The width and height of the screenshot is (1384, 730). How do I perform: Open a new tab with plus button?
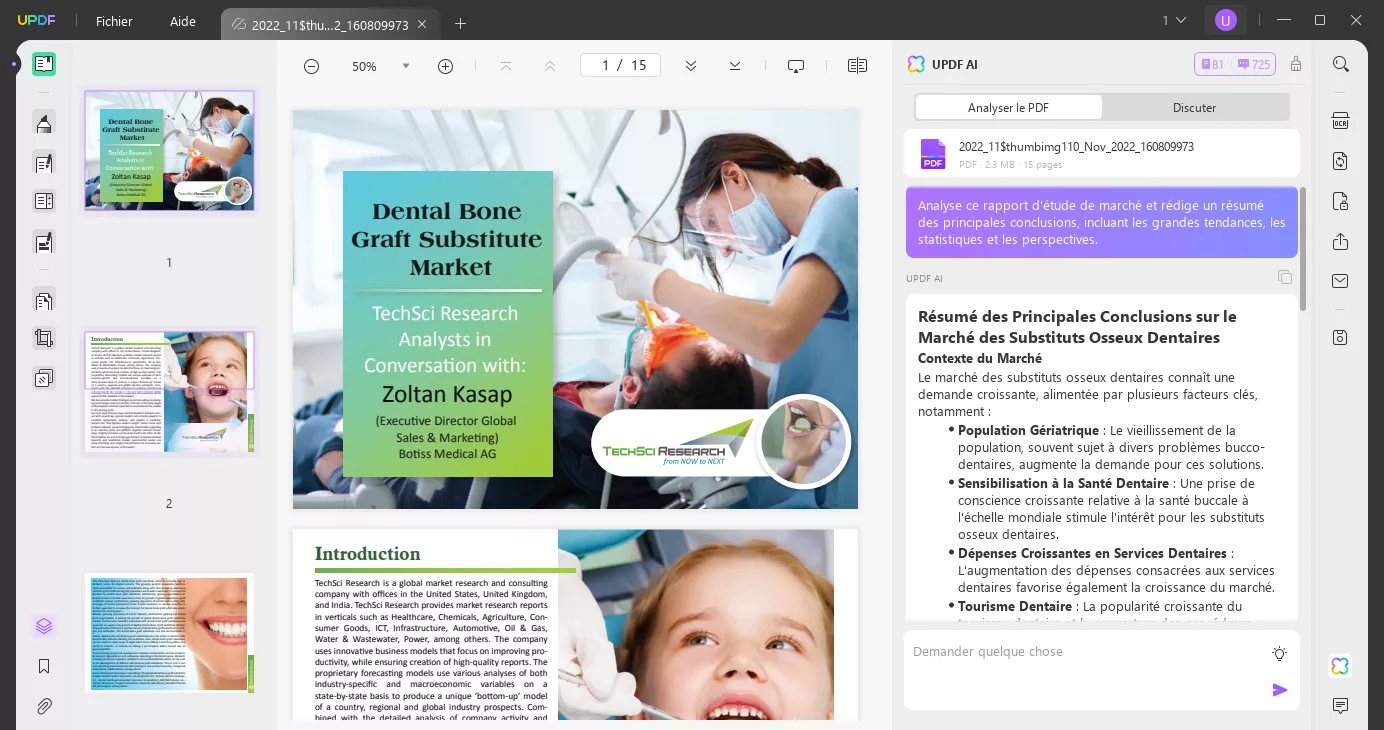coord(460,23)
